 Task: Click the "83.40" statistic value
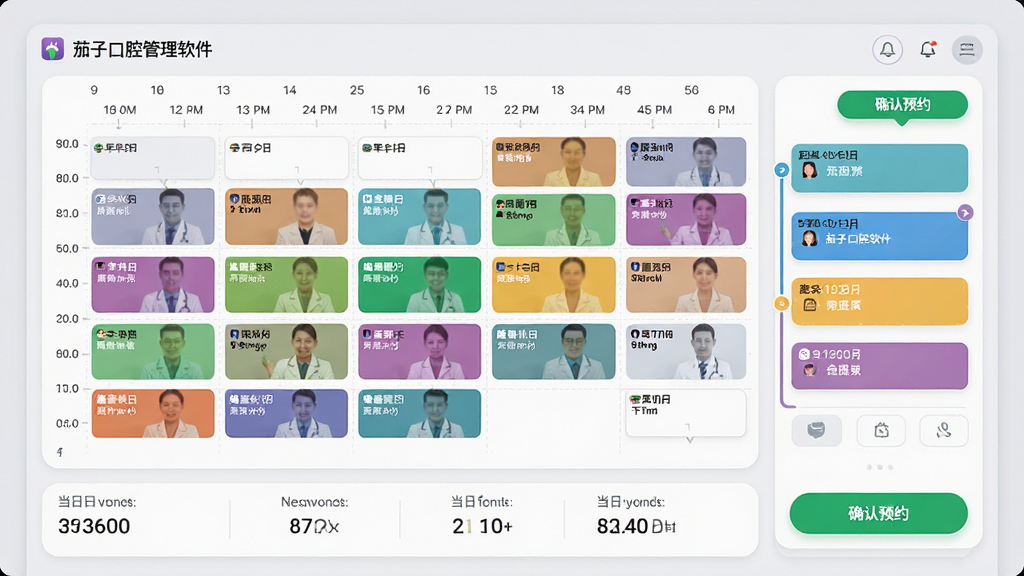tap(622, 526)
